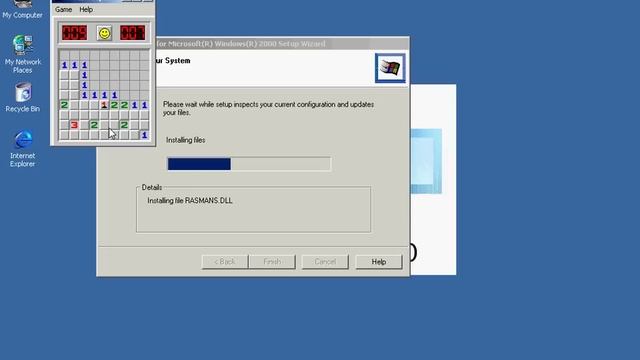Click the Minesweeper timer display showing 007

pos(133,33)
